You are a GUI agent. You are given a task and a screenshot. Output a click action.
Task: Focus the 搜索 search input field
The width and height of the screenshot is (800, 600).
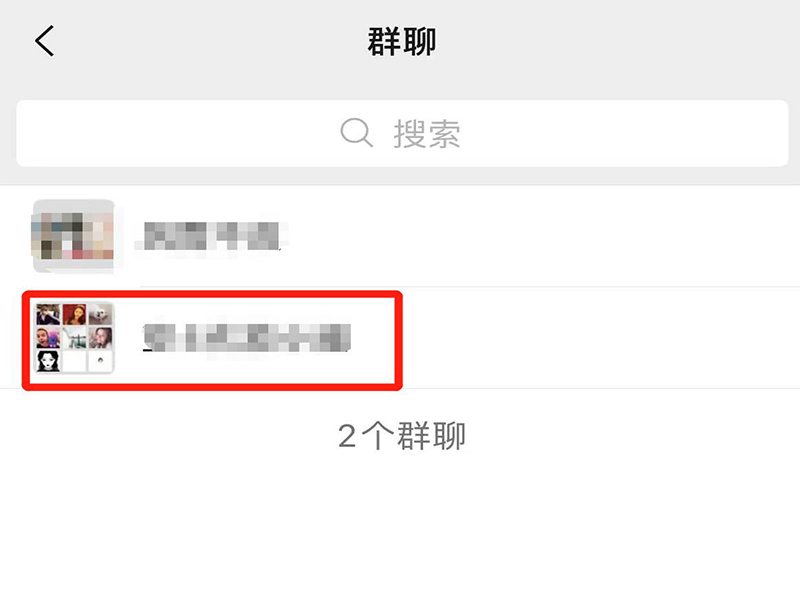[402, 133]
